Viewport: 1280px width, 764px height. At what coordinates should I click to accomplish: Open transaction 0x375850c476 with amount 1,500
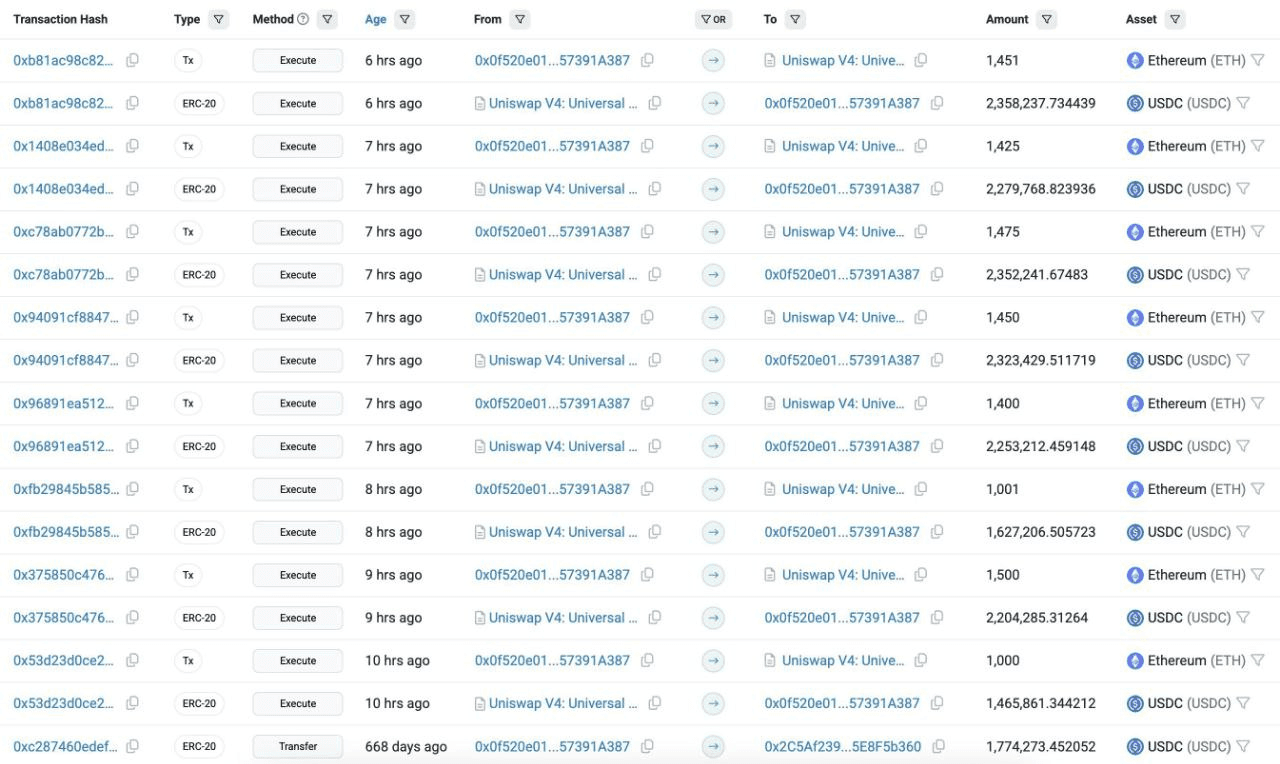click(63, 575)
